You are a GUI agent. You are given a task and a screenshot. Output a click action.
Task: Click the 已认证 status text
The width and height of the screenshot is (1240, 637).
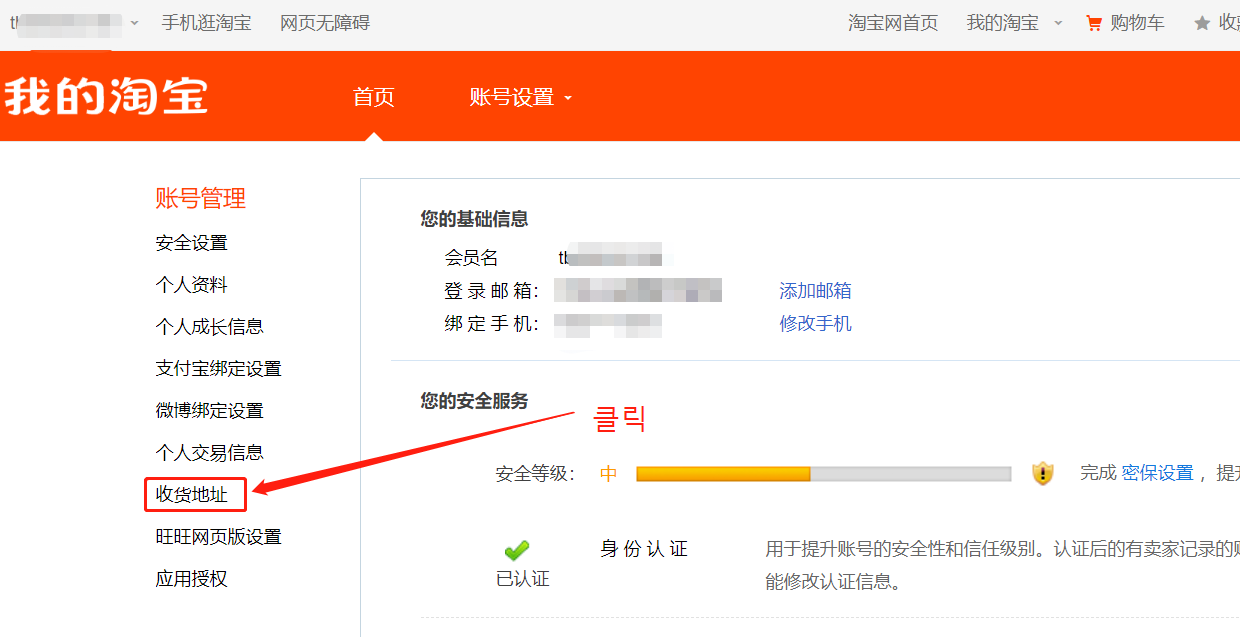pos(523,580)
